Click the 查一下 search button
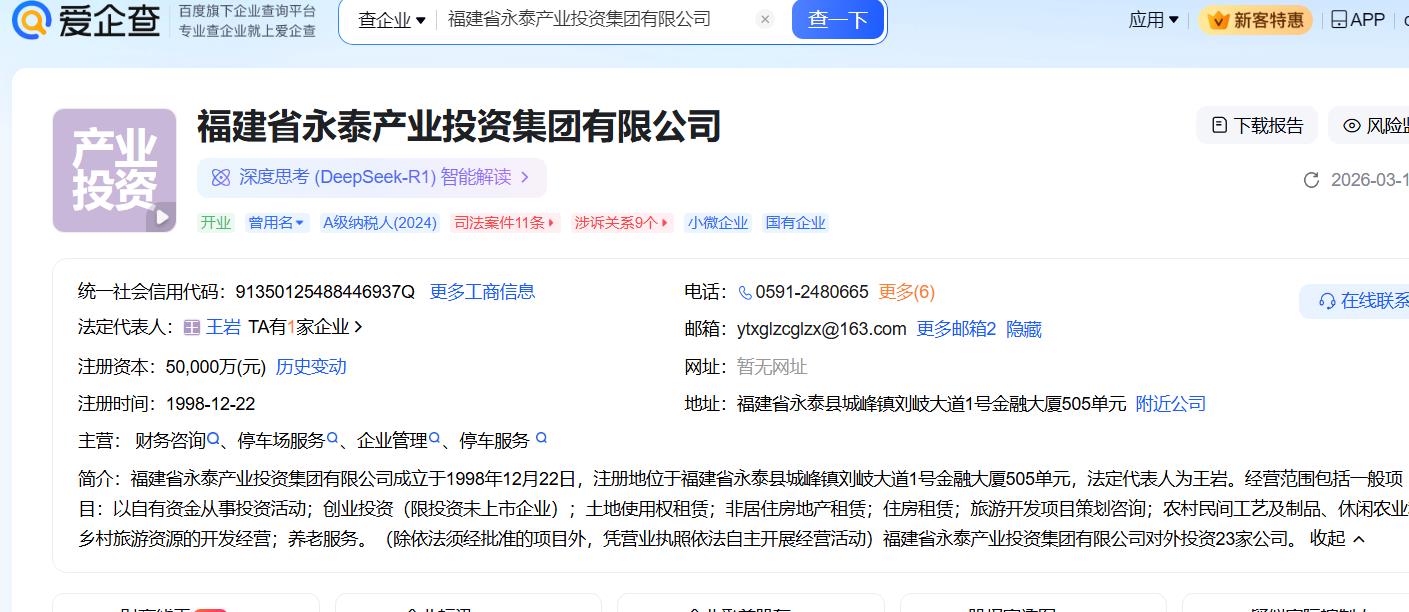This screenshot has width=1409, height=612. tap(837, 20)
